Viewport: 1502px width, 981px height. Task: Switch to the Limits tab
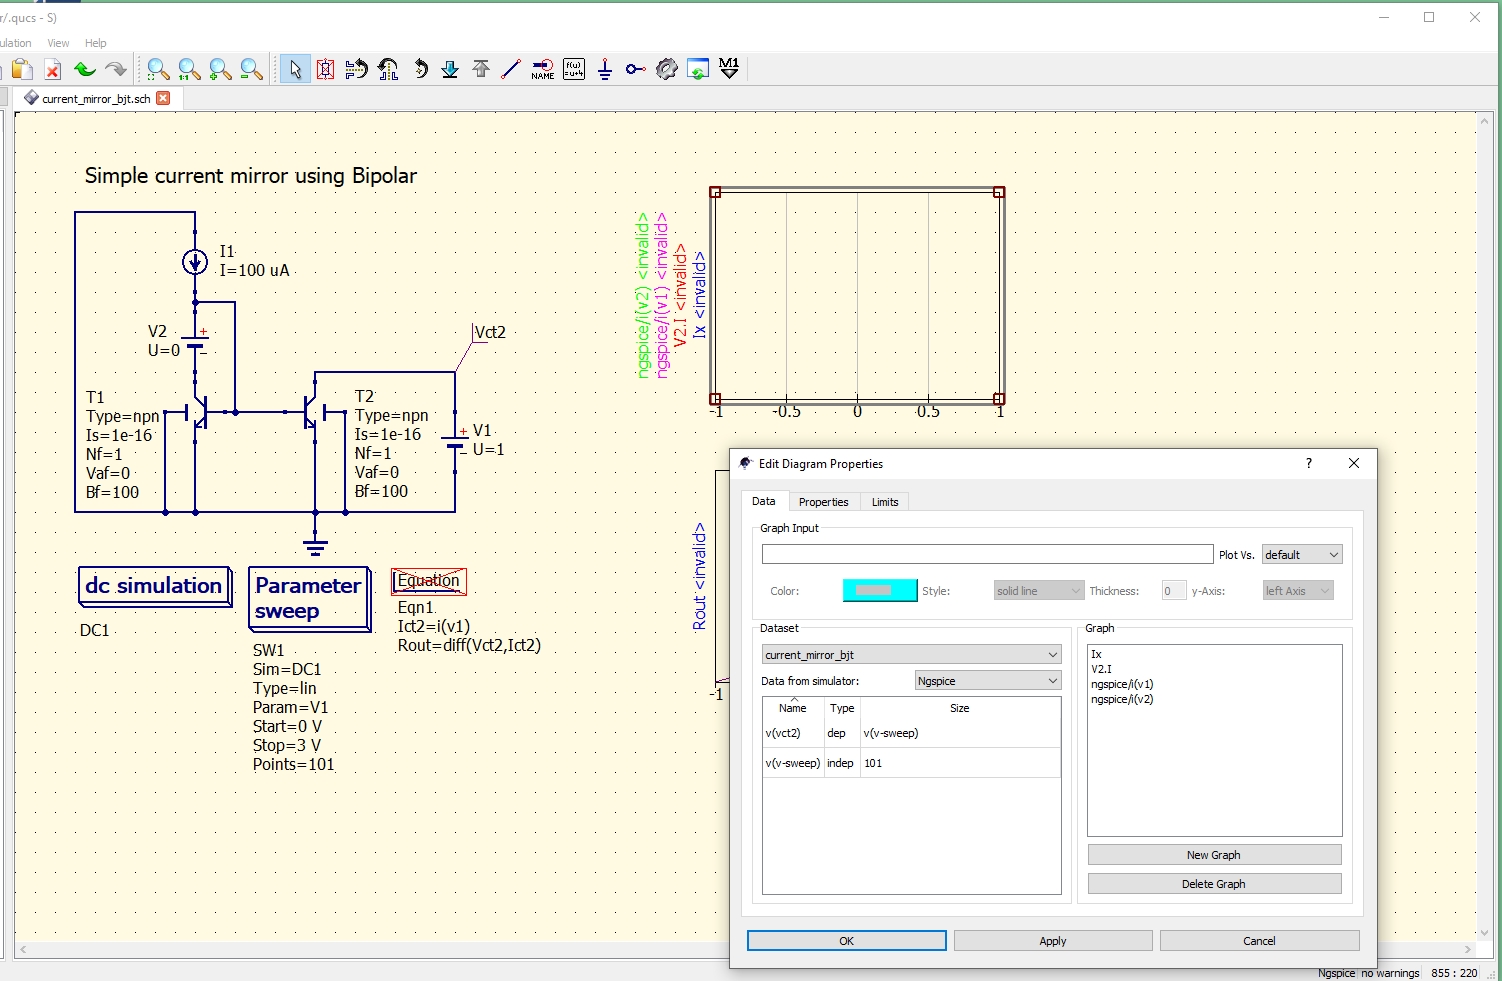coord(885,502)
